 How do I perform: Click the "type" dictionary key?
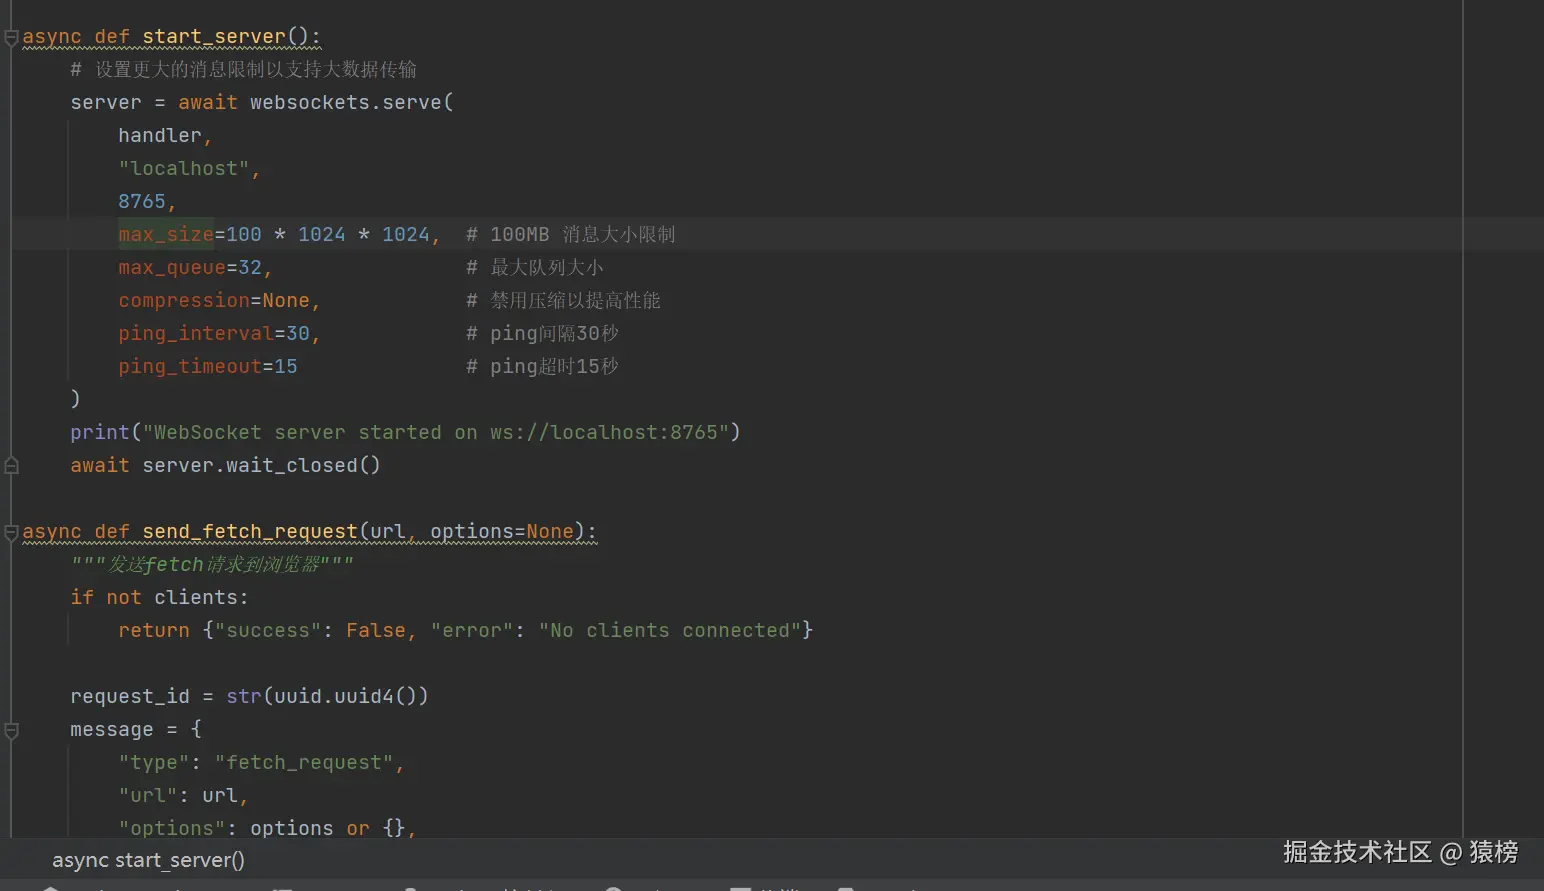(154, 762)
